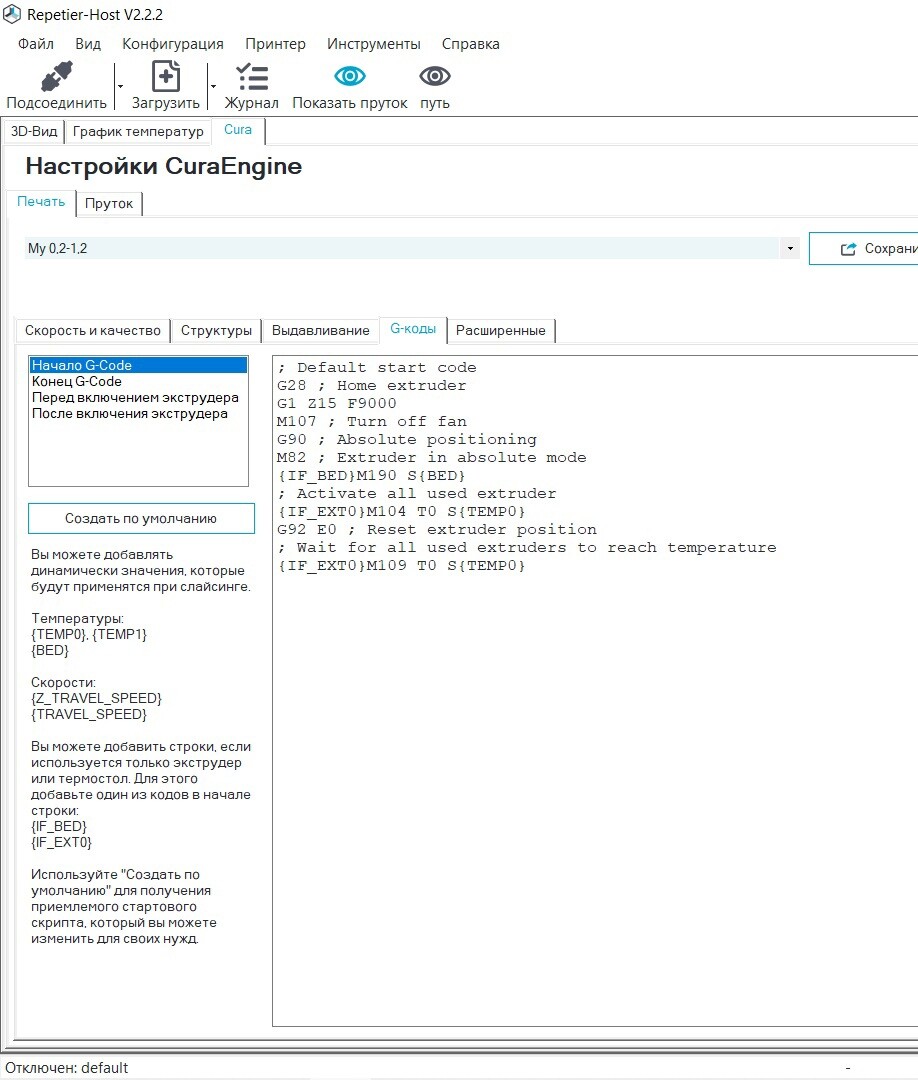Select the Печать settings tab
Image resolution: width=918 pixels, height=1080 pixels.
pyautogui.click(x=41, y=202)
